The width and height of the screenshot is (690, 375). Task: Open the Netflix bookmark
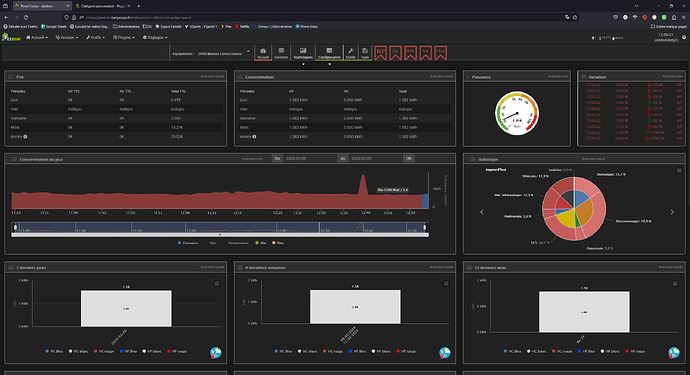242,26
